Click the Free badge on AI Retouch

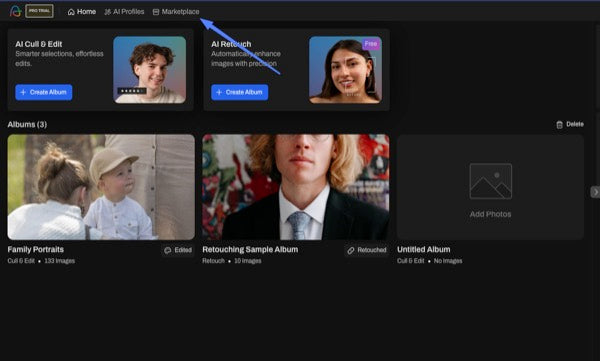[371, 44]
